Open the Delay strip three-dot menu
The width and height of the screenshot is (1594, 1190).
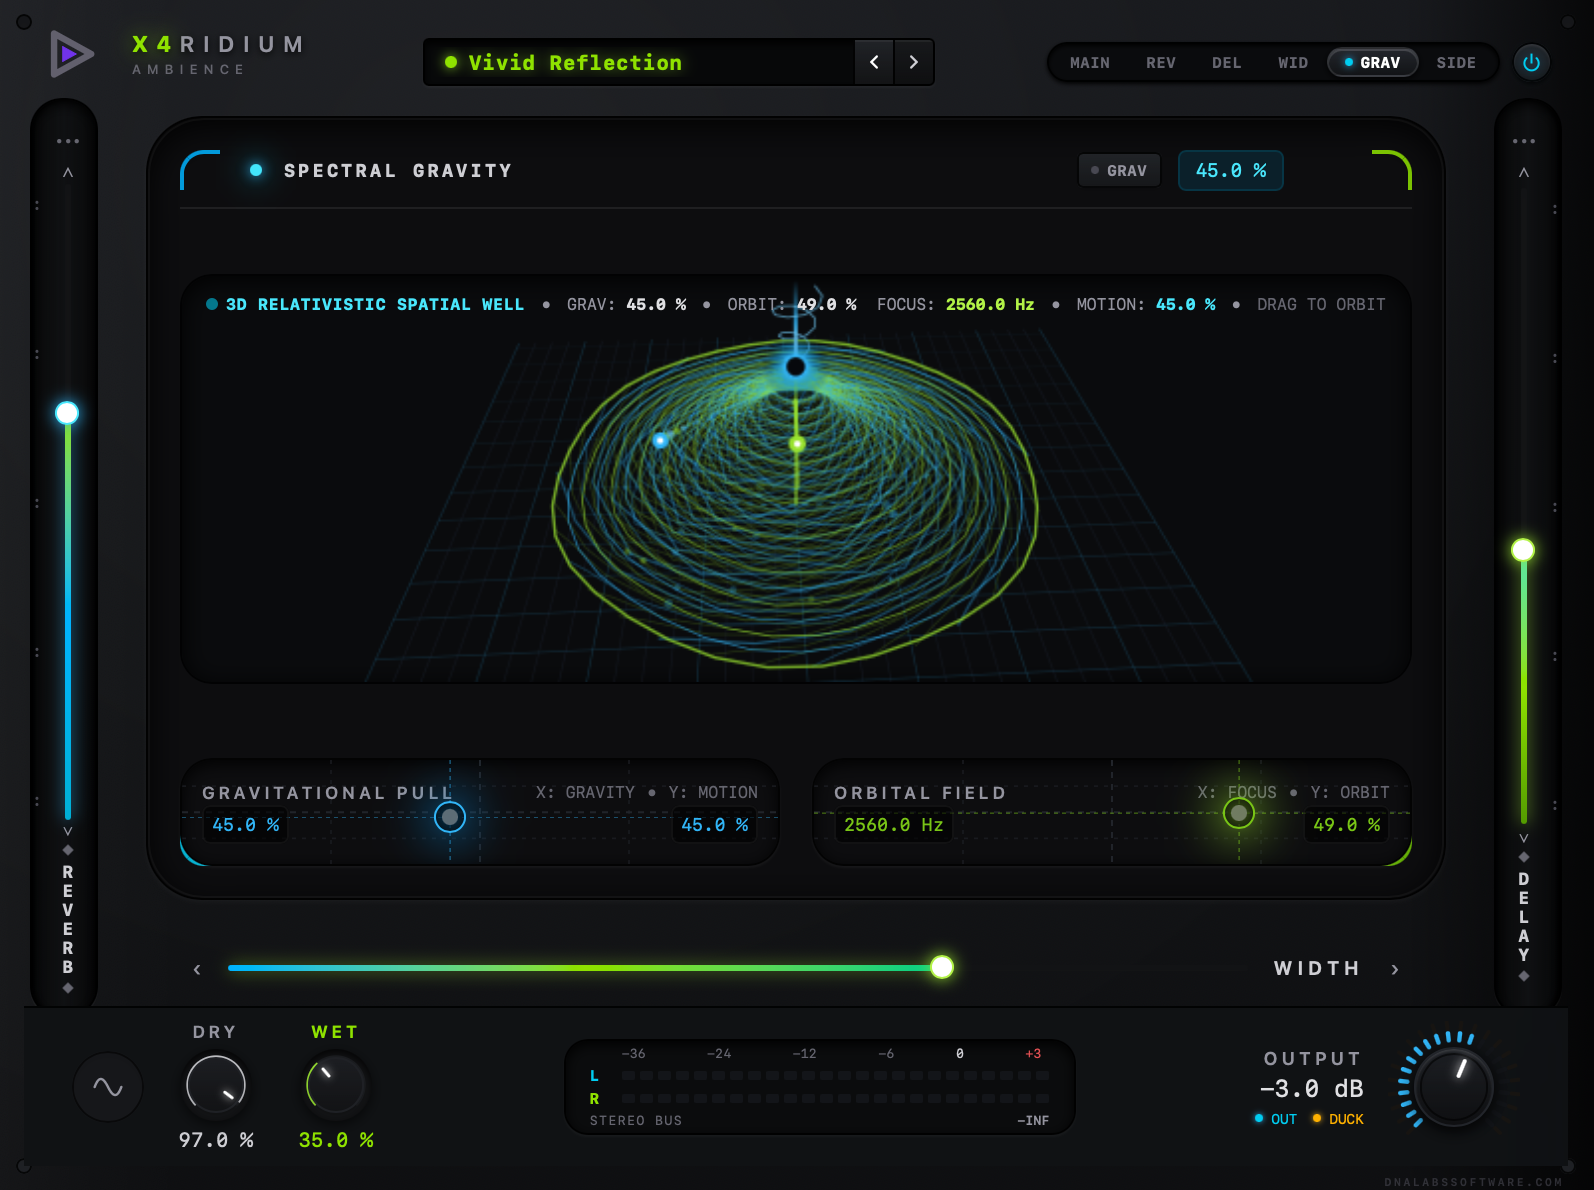[x=1523, y=141]
